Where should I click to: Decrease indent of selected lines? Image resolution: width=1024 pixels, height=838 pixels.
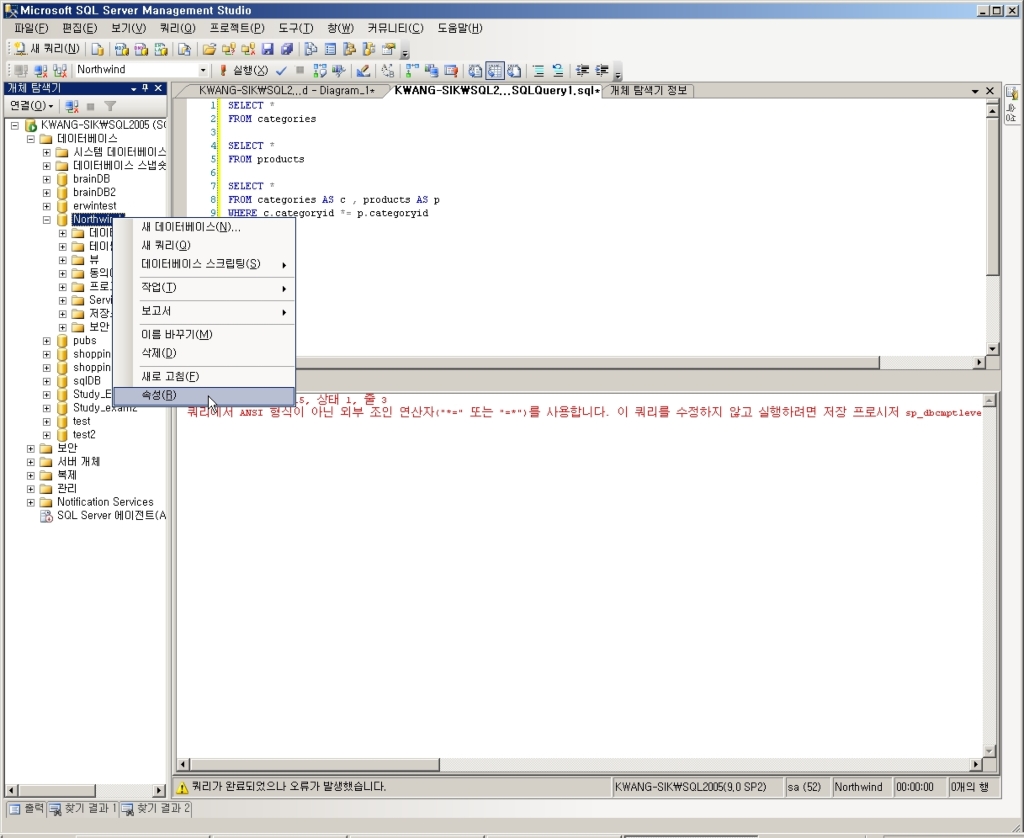coord(583,70)
